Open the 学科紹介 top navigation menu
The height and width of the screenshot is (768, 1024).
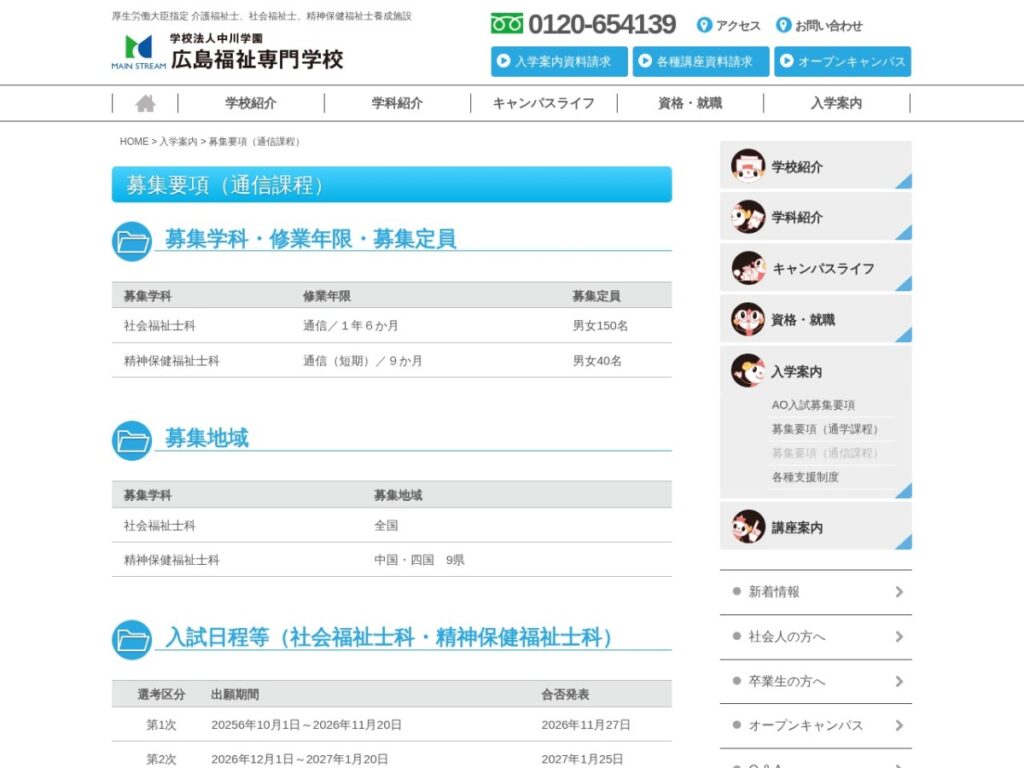[397, 103]
